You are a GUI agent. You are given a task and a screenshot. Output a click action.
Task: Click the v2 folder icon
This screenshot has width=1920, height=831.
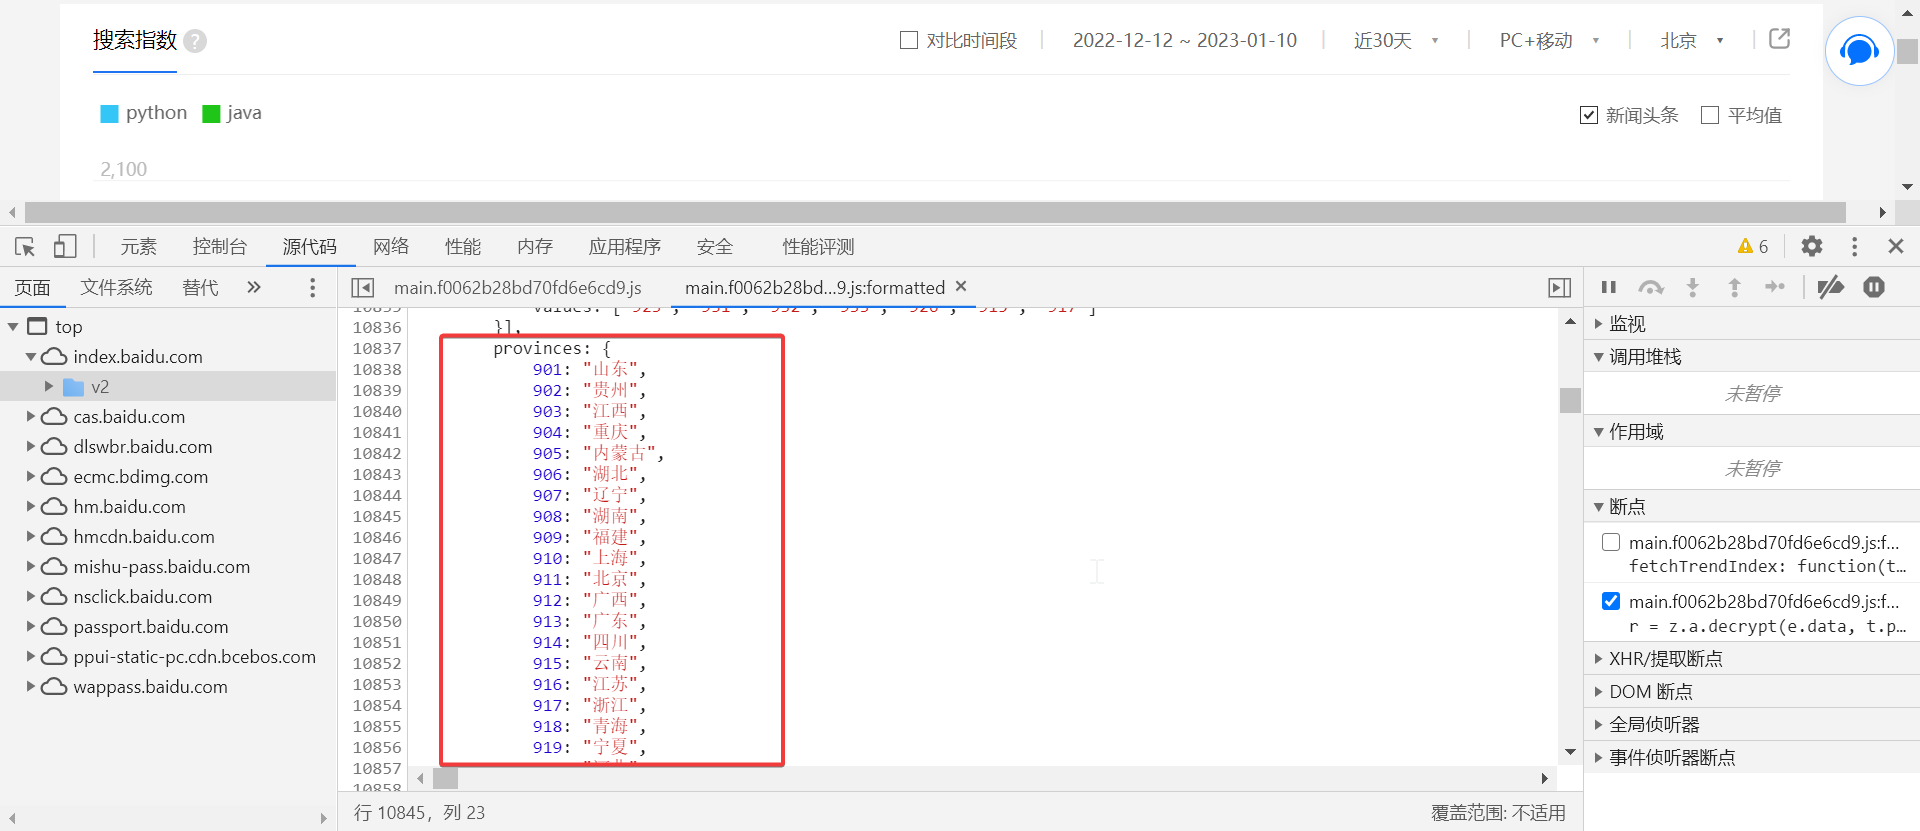[73, 387]
